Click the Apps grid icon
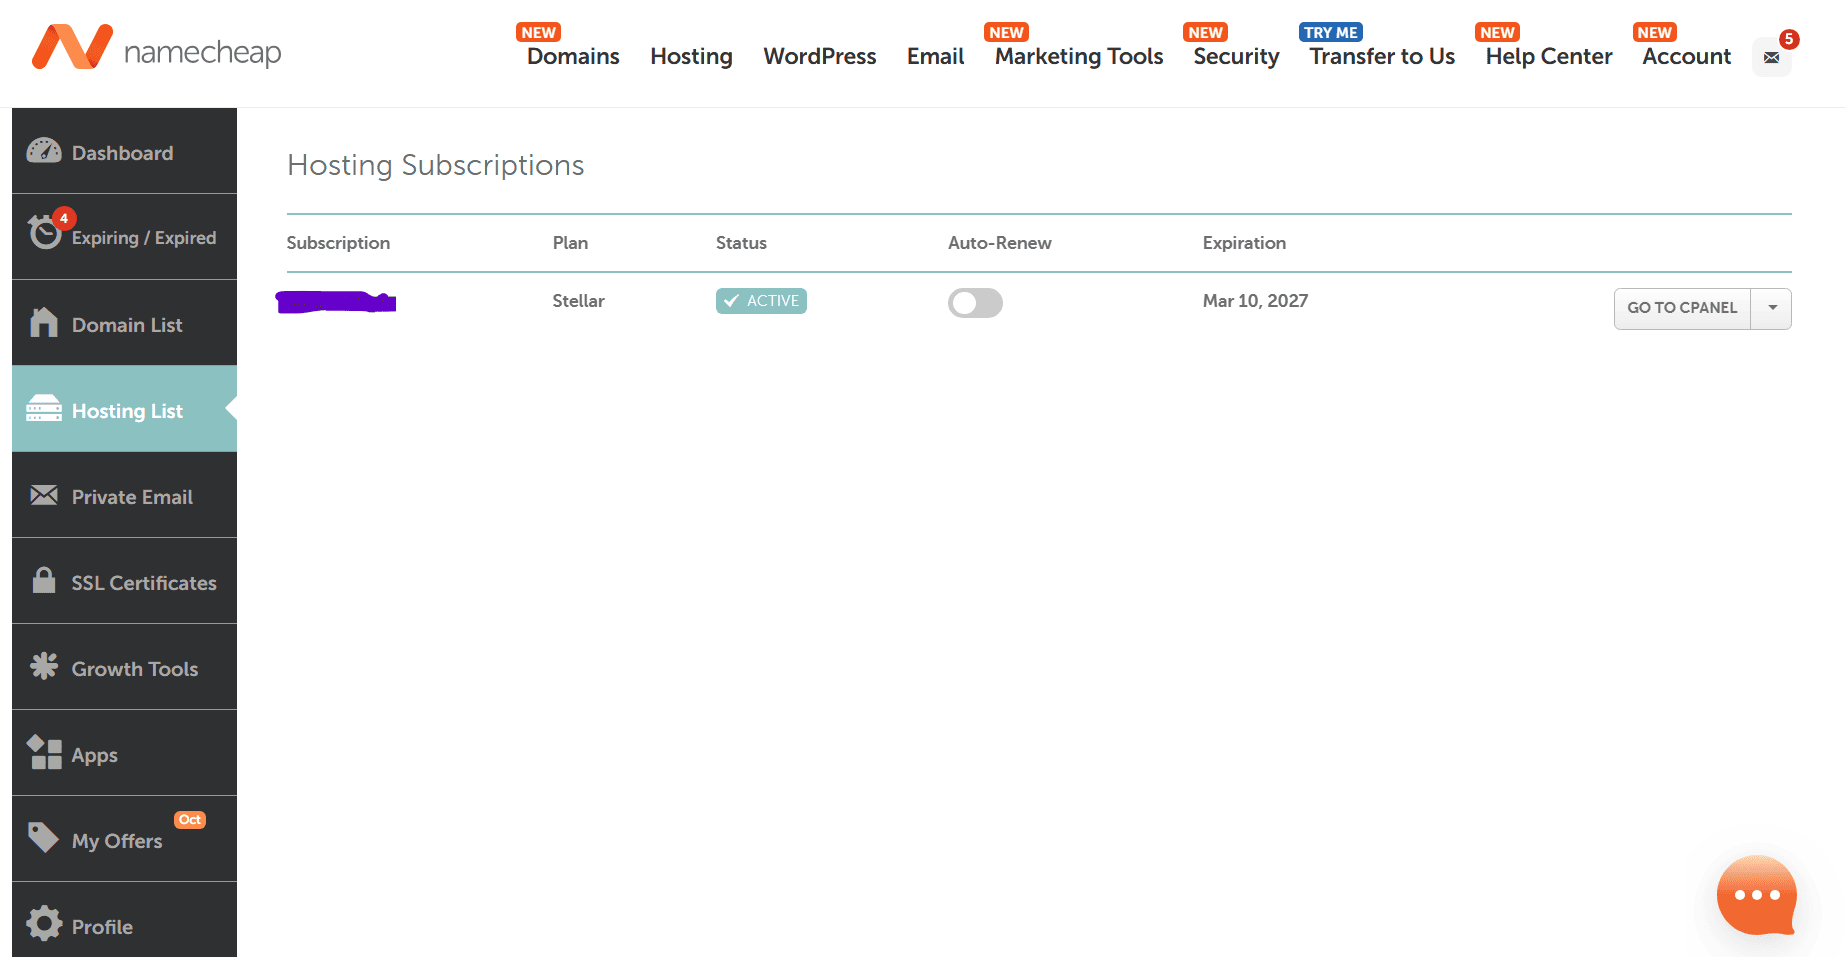Image resolution: width=1846 pixels, height=957 pixels. (44, 752)
